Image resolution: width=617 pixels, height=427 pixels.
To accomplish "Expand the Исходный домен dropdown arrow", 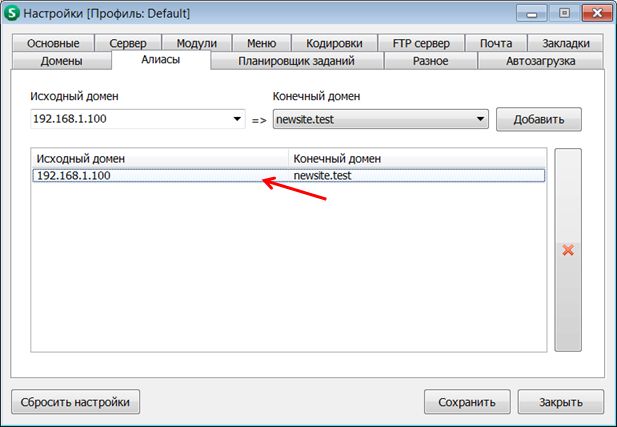I will coord(238,120).
